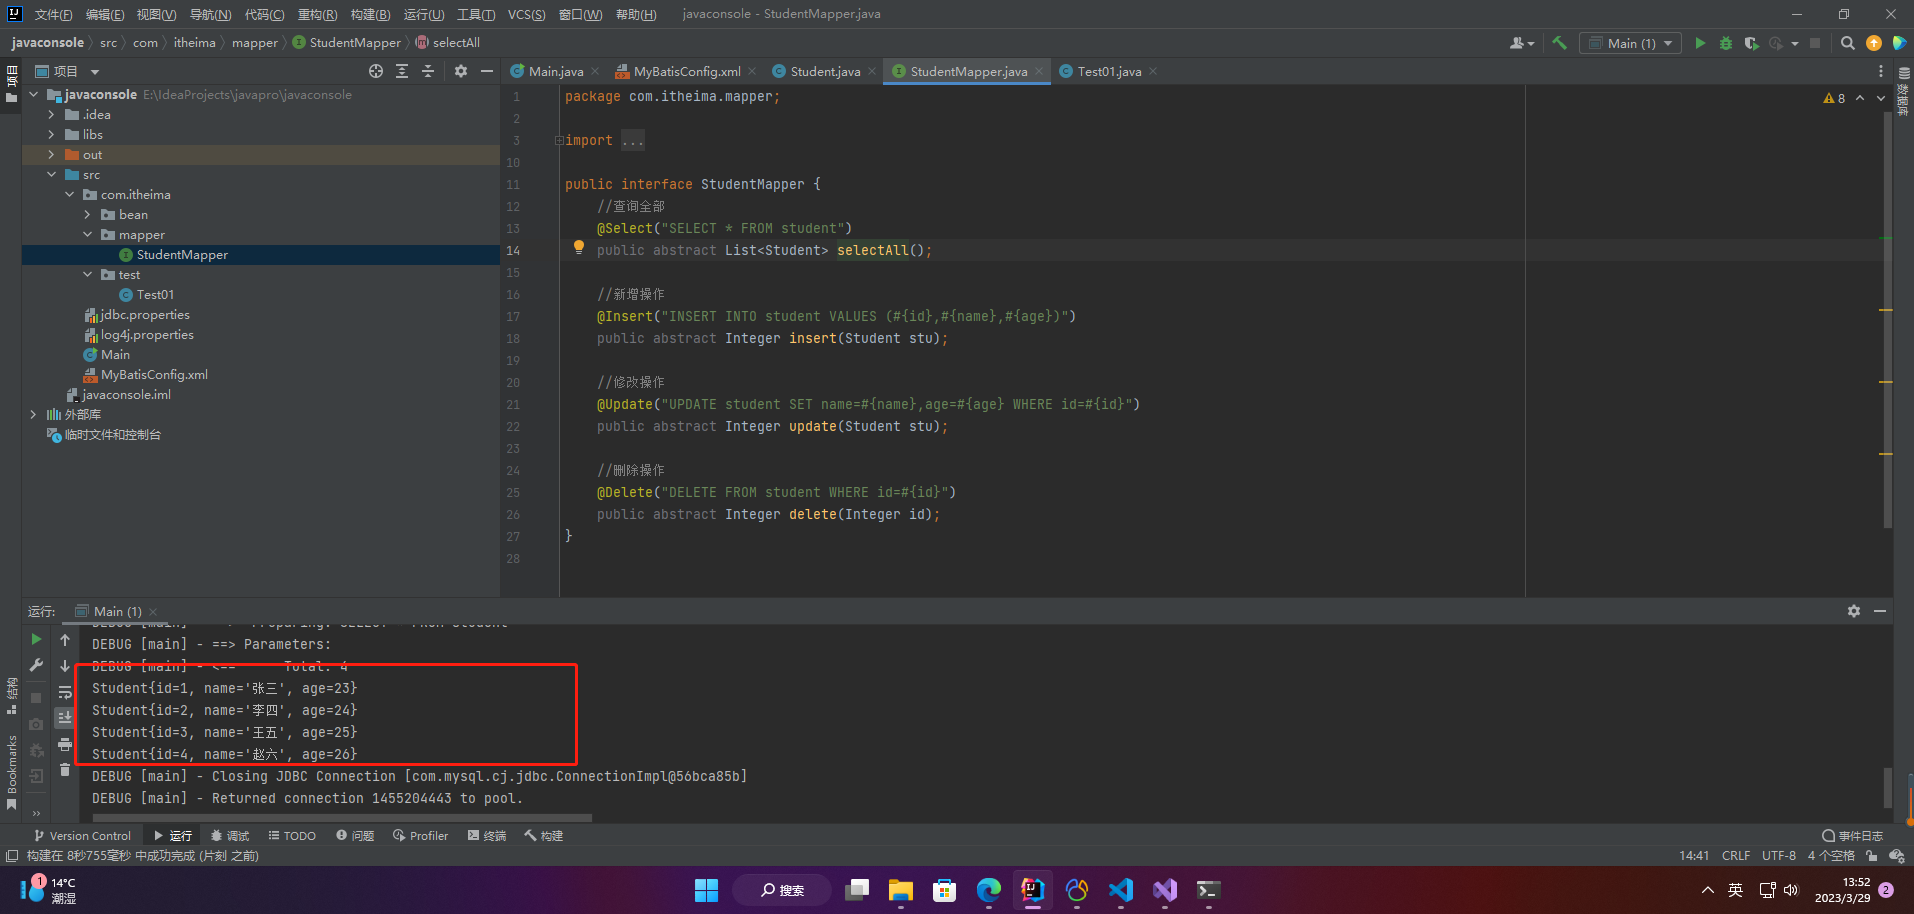1914x914 pixels.
Task: Run with Coverage using the shield icon
Action: click(x=1750, y=43)
